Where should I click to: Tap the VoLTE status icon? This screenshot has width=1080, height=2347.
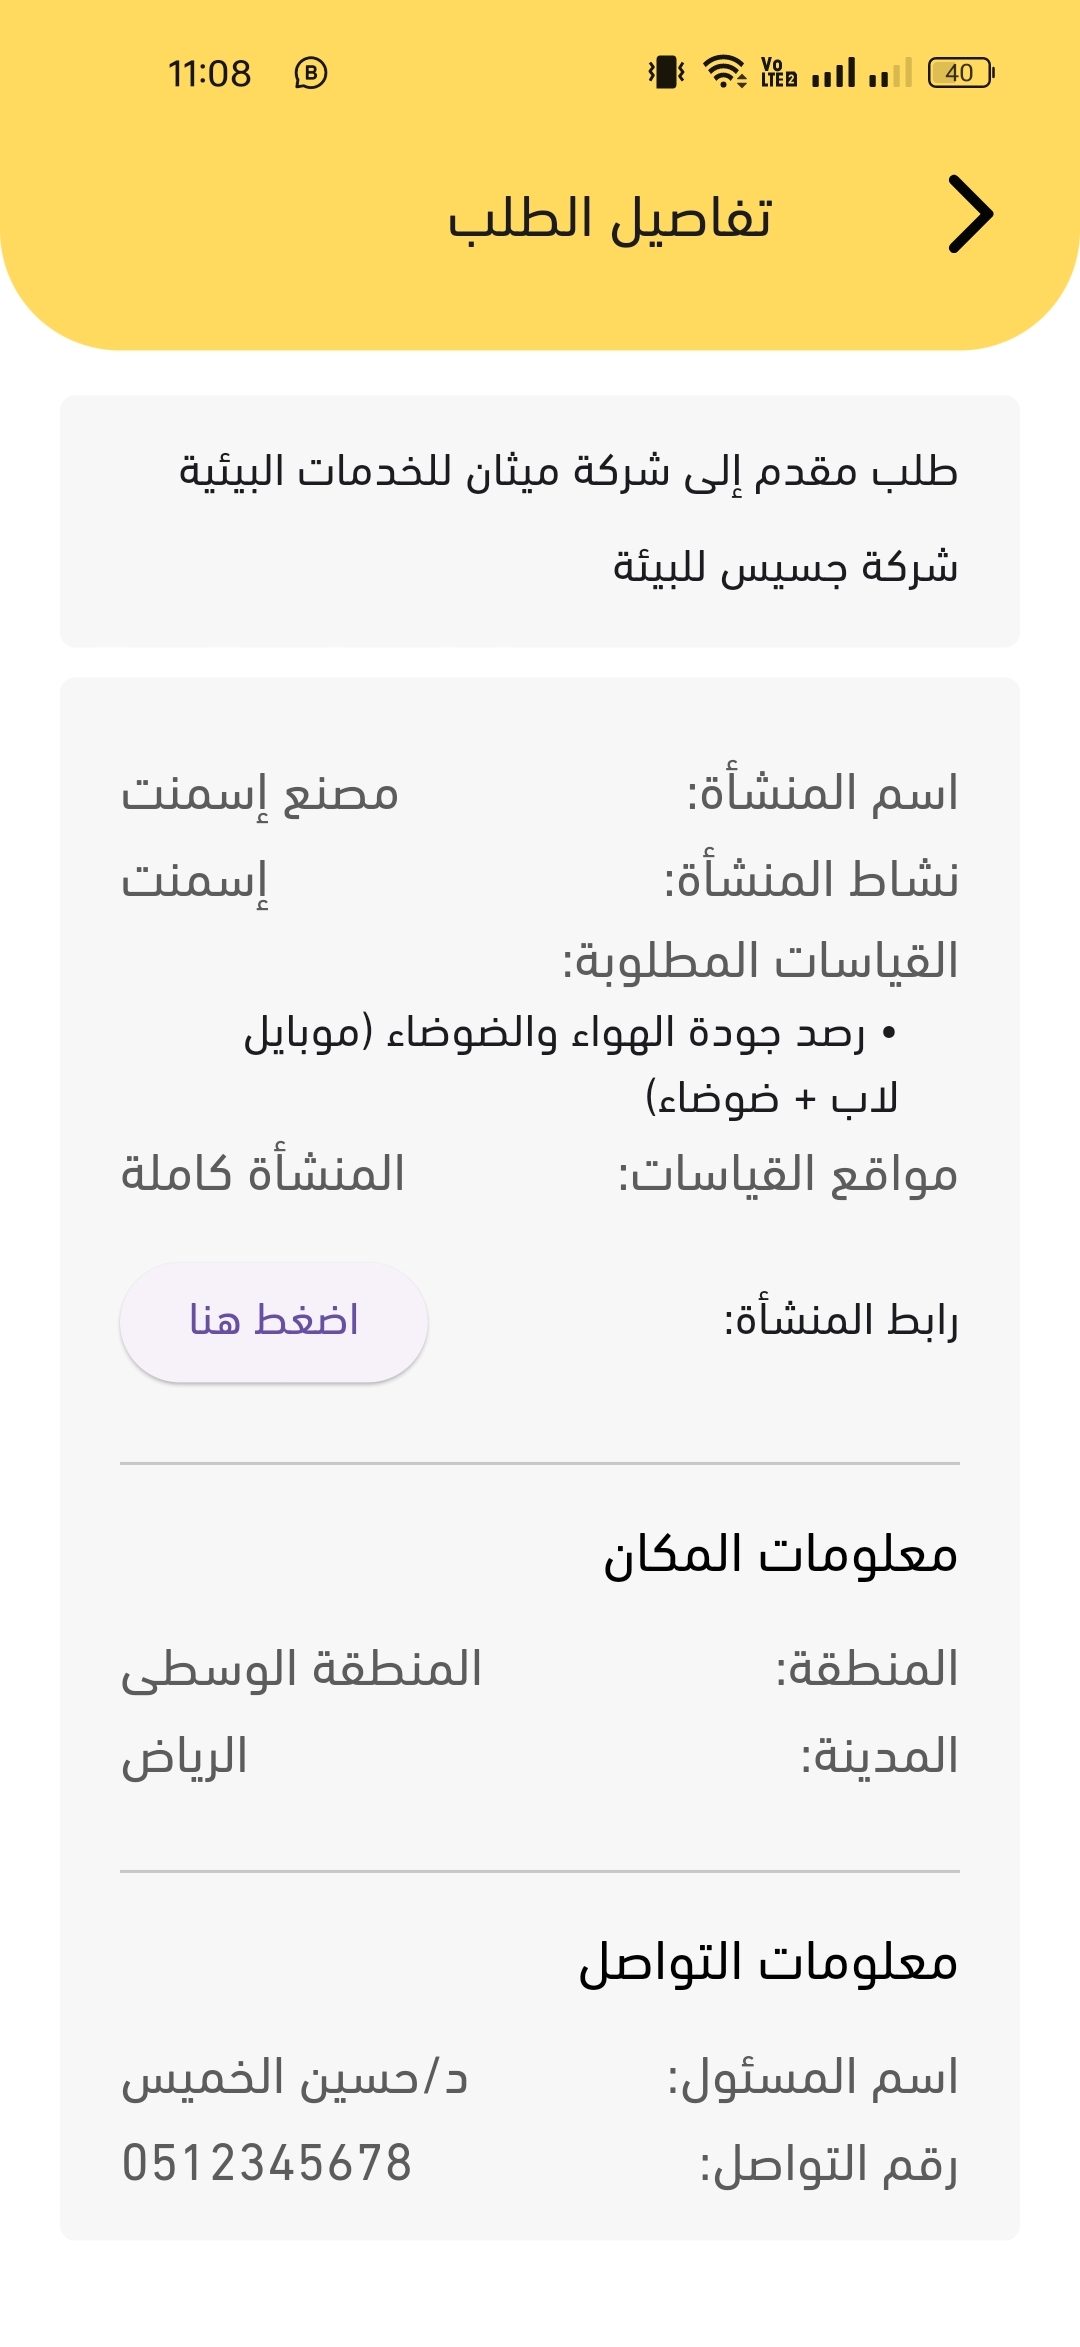[779, 72]
